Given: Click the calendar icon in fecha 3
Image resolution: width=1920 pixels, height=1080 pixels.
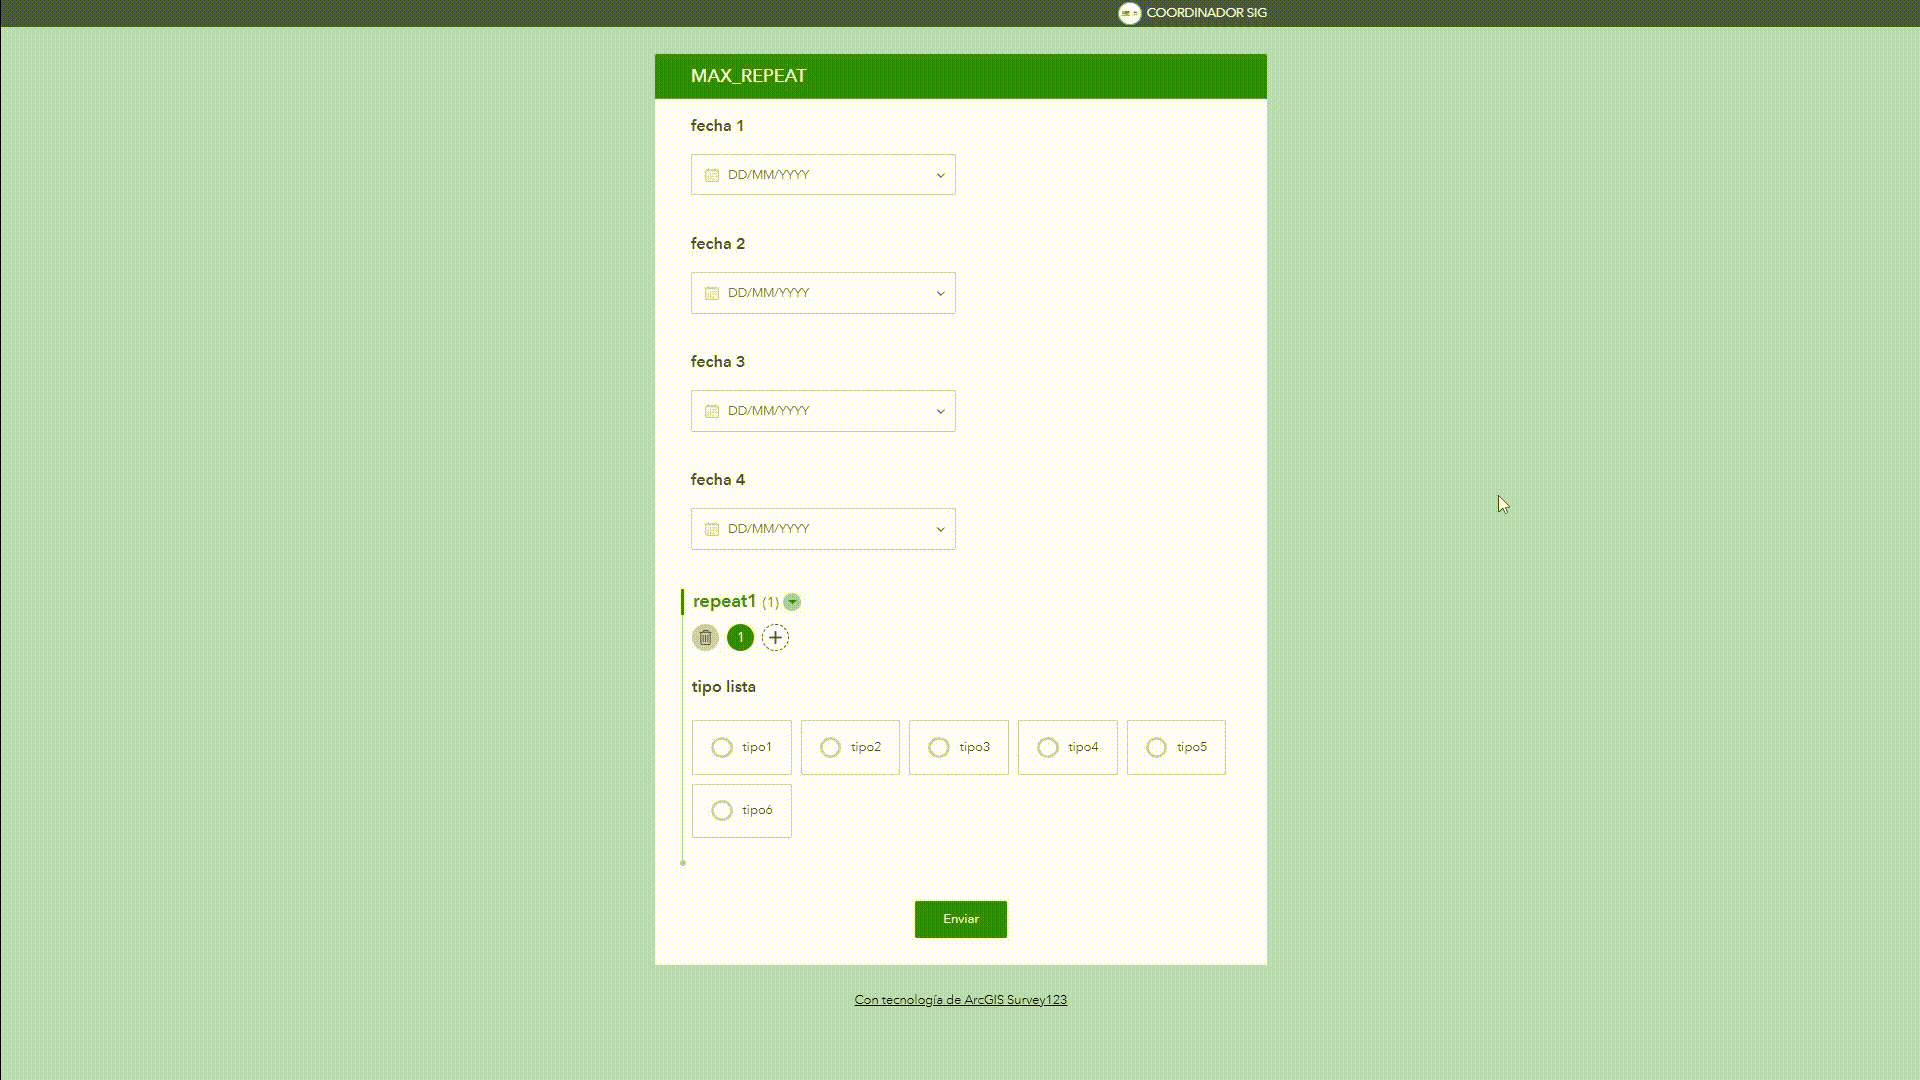Looking at the screenshot, I should tap(712, 411).
